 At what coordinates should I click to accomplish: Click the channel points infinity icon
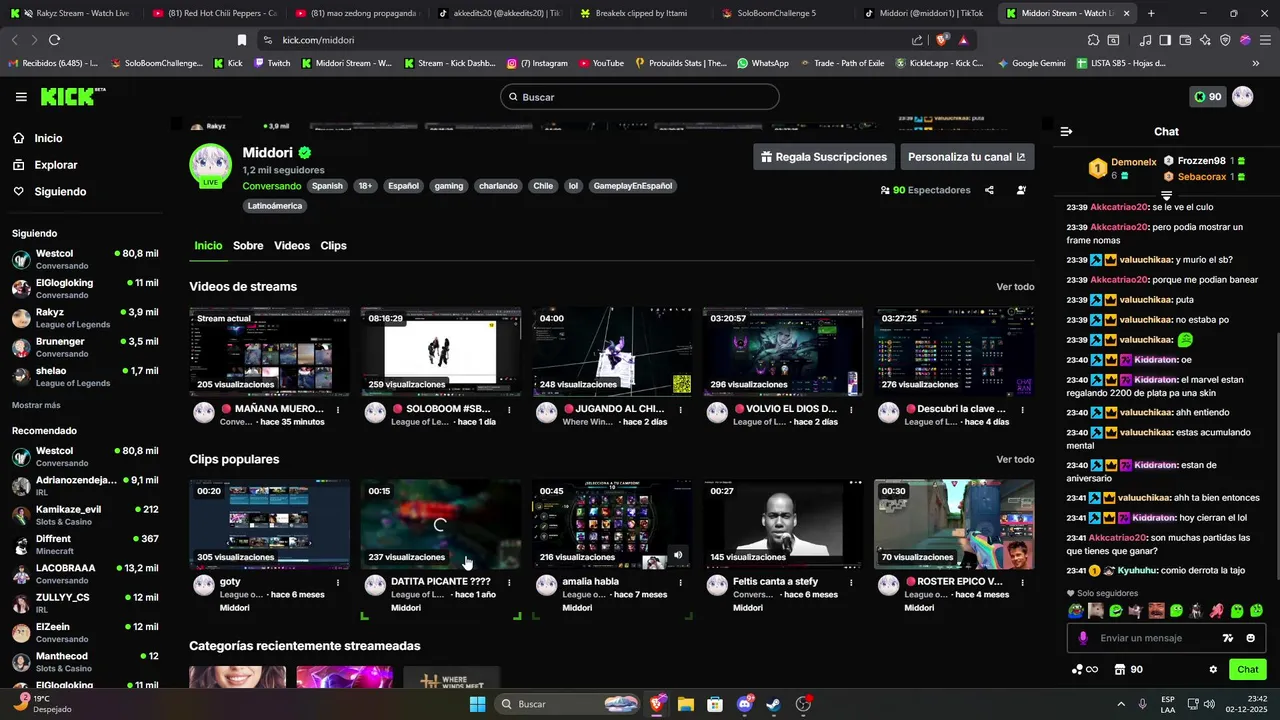click(1085, 669)
